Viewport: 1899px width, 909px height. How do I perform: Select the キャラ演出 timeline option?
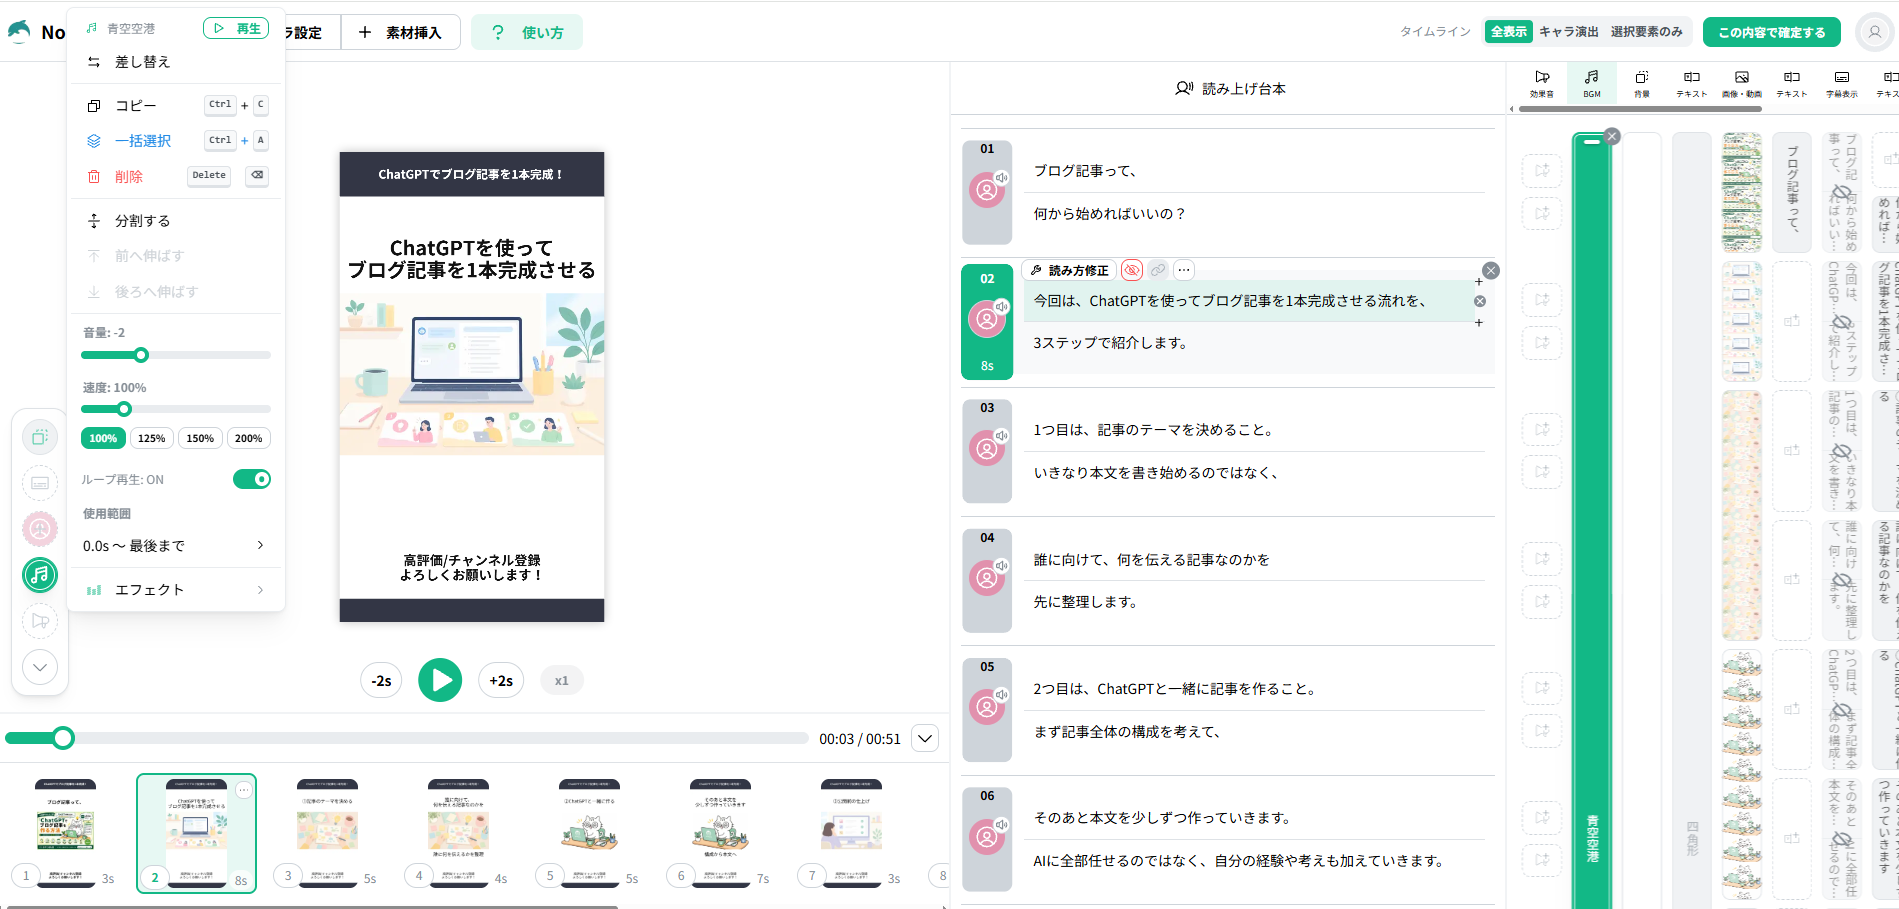click(x=1569, y=32)
